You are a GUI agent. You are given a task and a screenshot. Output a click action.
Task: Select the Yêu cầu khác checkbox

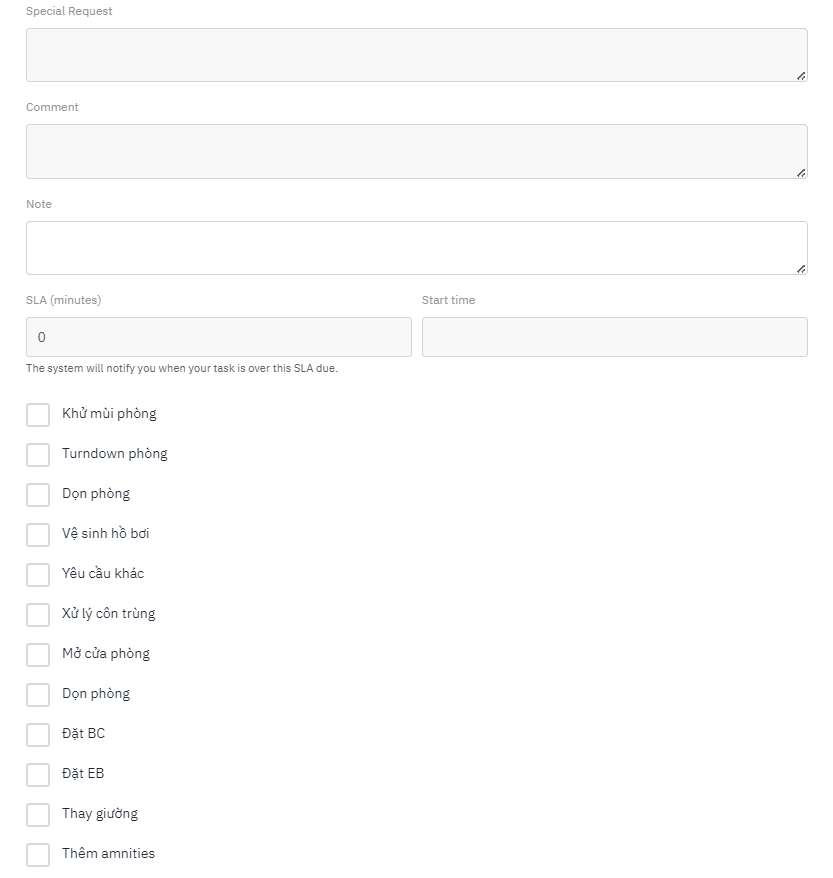38,575
